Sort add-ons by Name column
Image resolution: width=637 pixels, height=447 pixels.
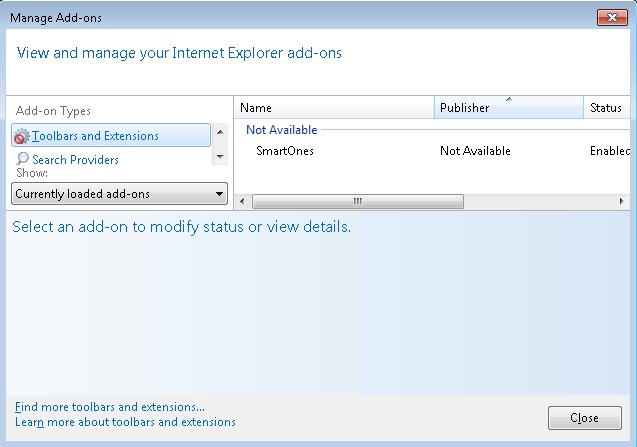[x=334, y=108]
